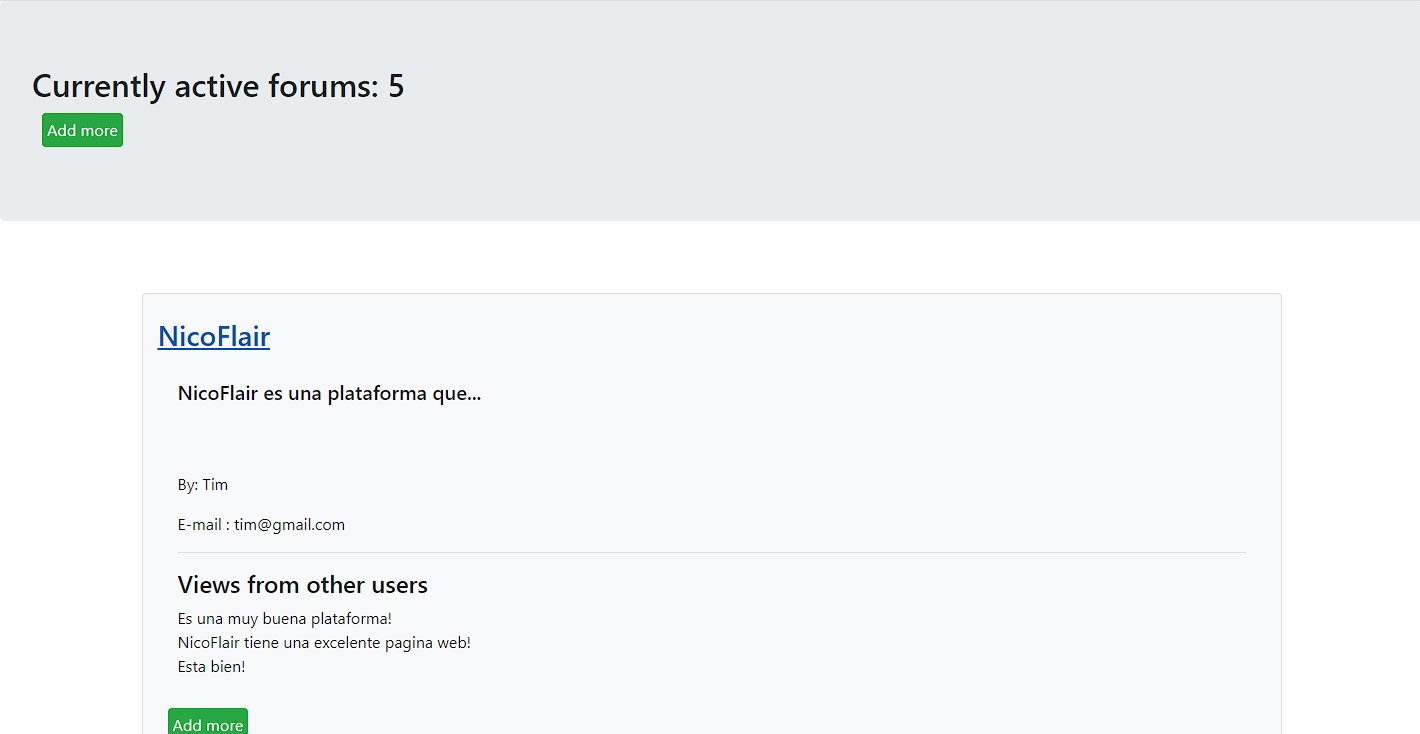The height and width of the screenshot is (734, 1420).
Task: Select the comment about excelente pagina web
Action: tap(324, 643)
